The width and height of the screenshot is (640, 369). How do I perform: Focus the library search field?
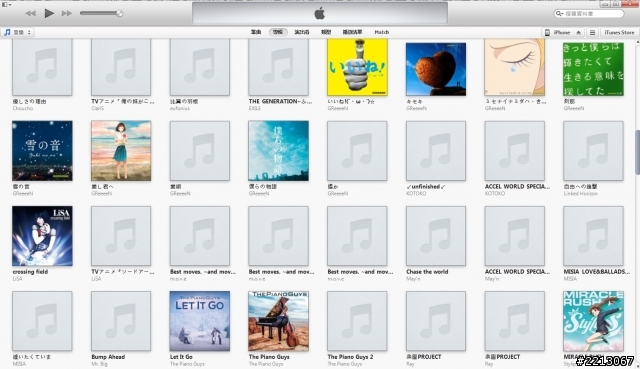(x=589, y=13)
